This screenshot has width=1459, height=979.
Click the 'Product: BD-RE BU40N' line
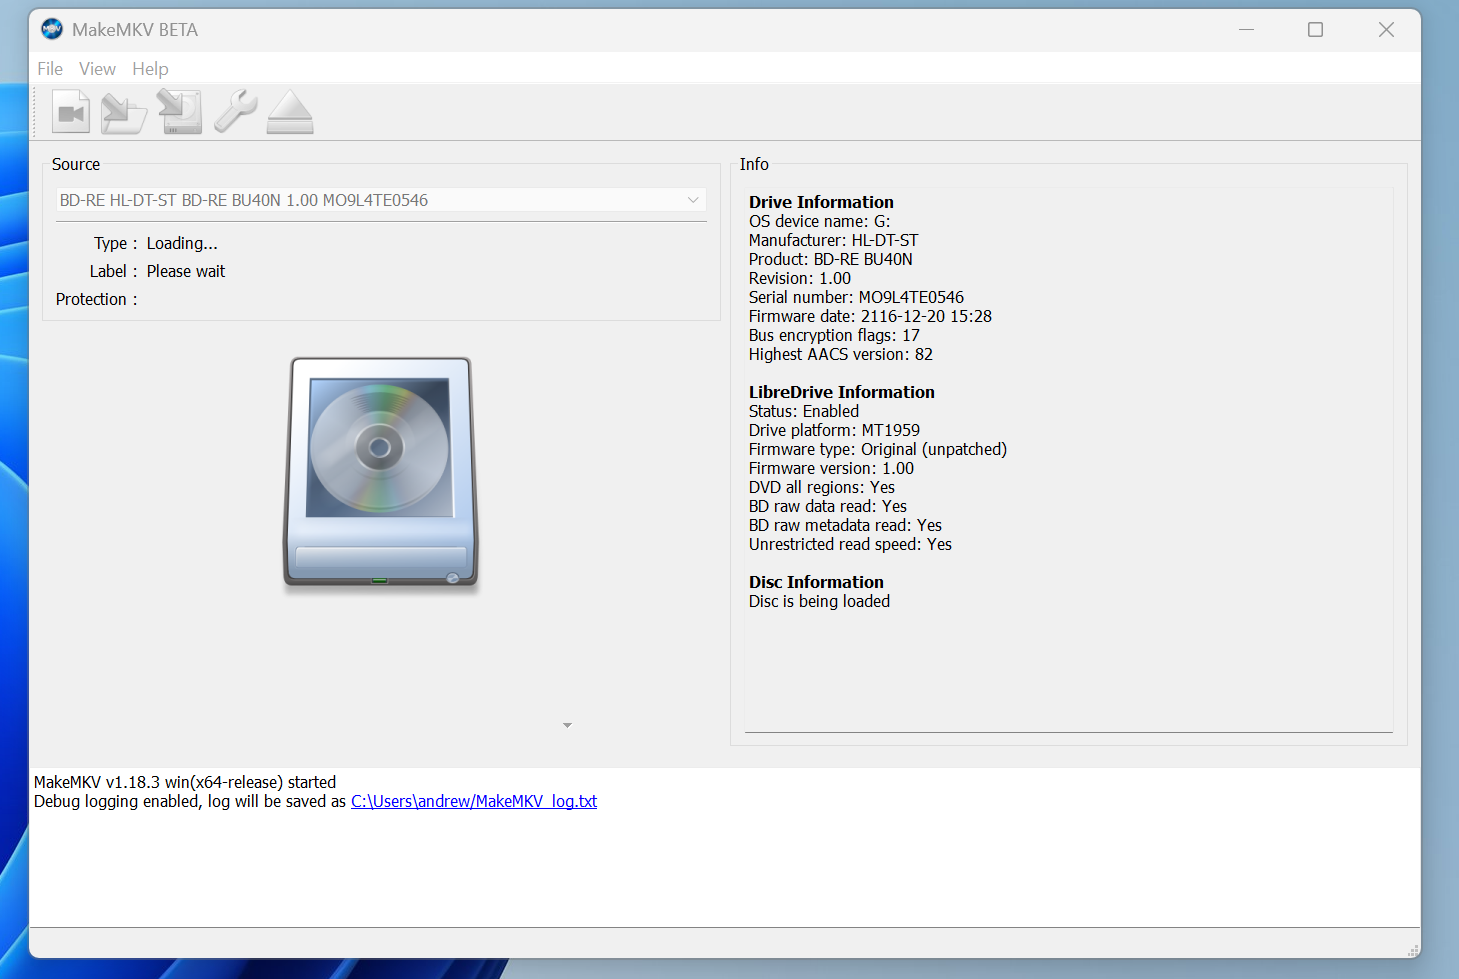[830, 259]
